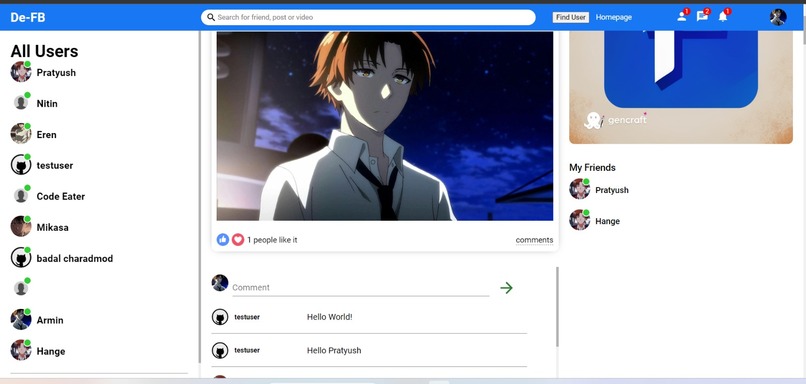This screenshot has height=384, width=806.
Task: Click the Find User button
Action: click(x=571, y=17)
